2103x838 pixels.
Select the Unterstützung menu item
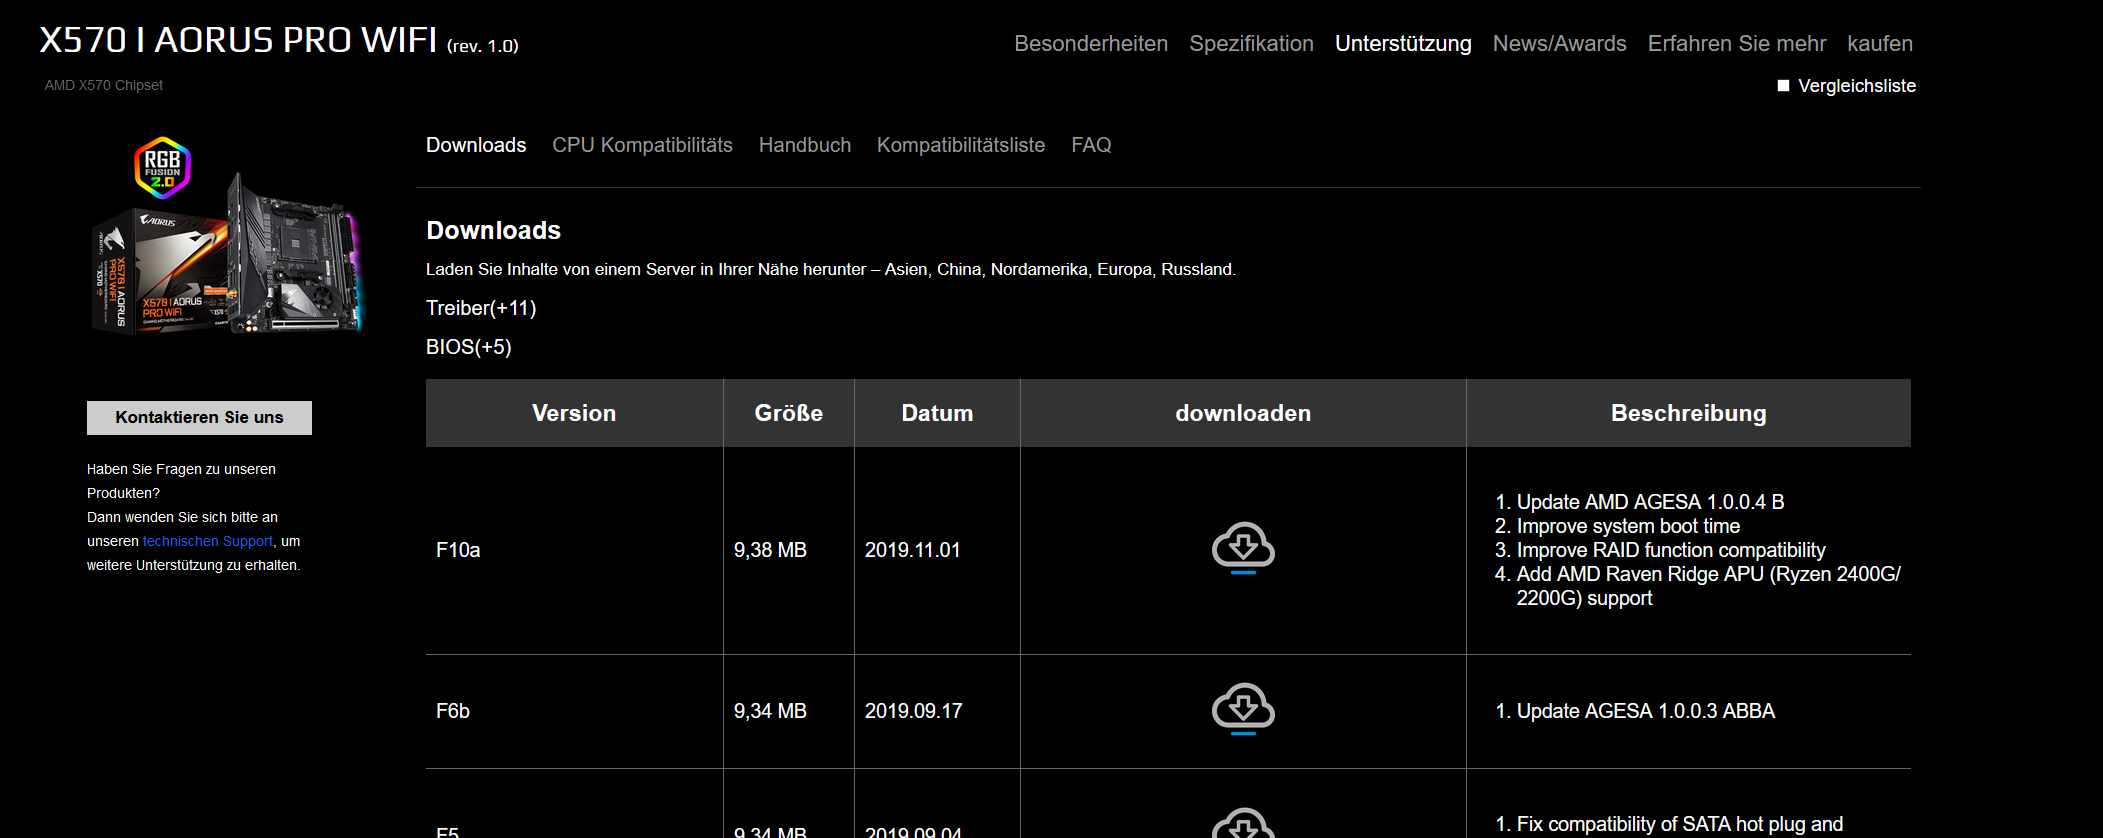1403,44
